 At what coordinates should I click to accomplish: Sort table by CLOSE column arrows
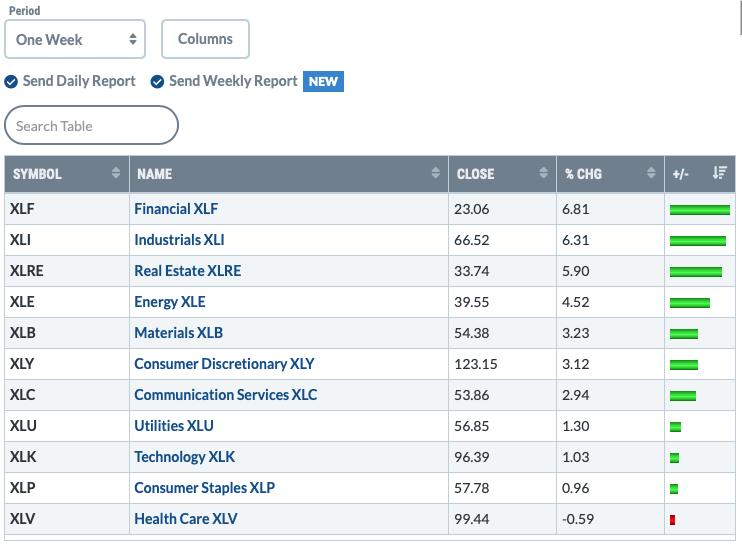click(543, 173)
